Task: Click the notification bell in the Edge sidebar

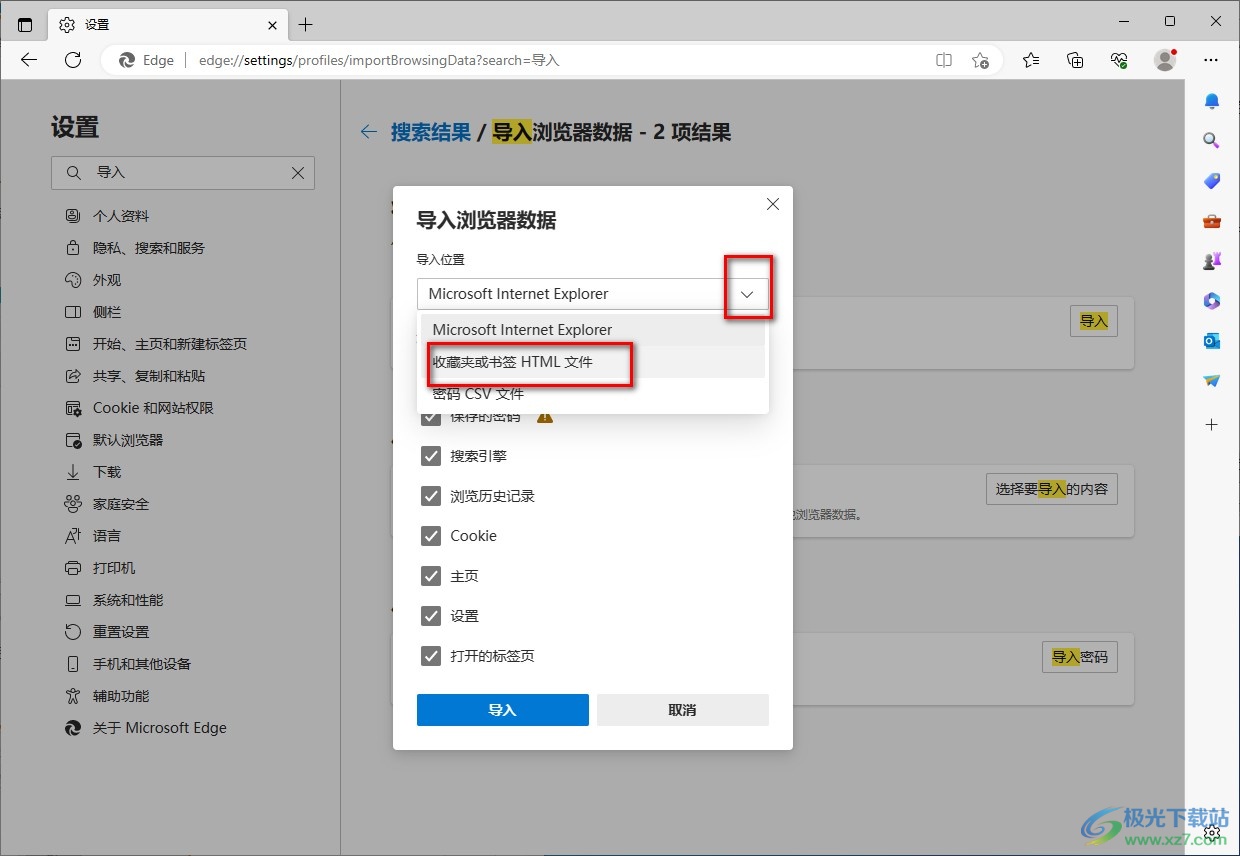Action: click(x=1212, y=101)
